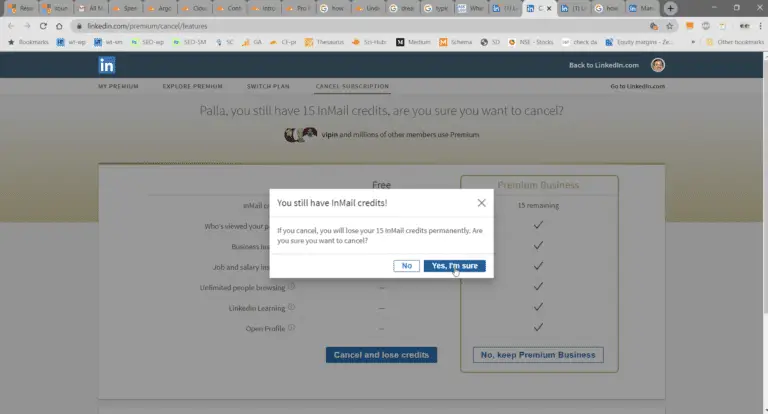Click the info icon beside LinkedIn Learning
The height and width of the screenshot is (414, 768).
(291, 307)
